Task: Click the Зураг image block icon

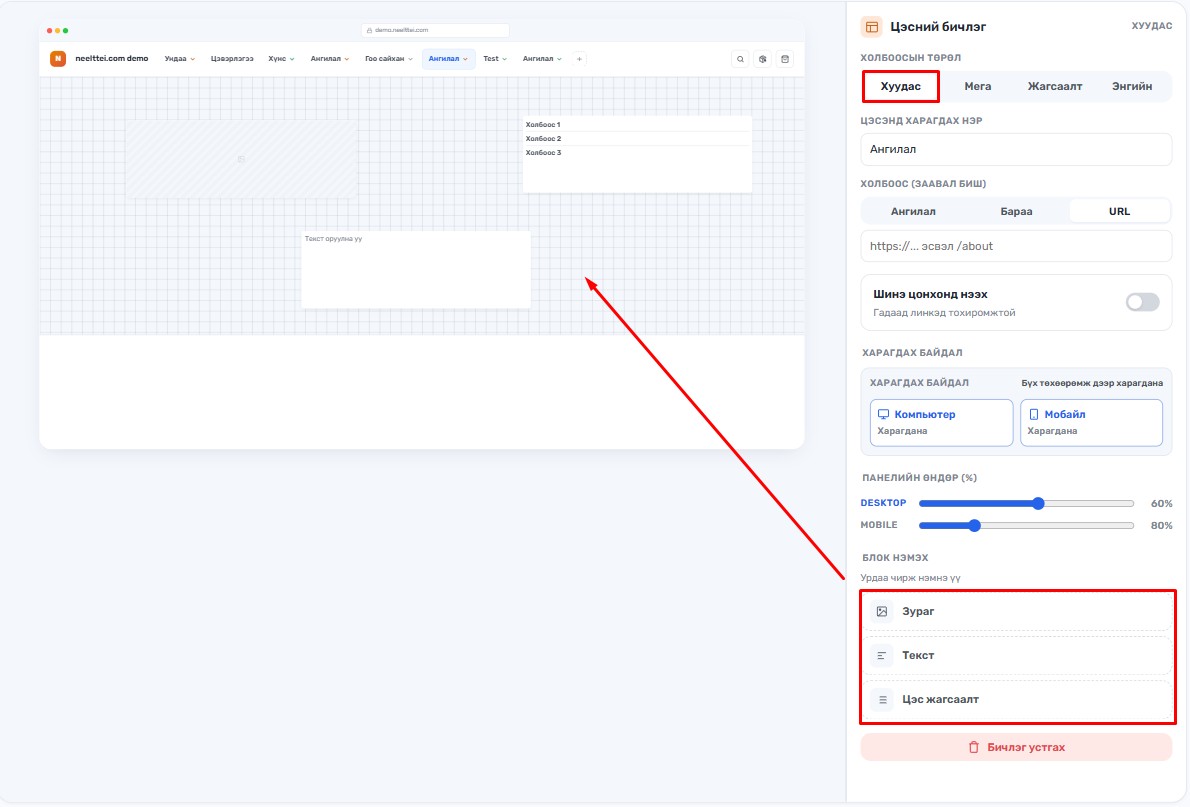Action: tap(882, 611)
